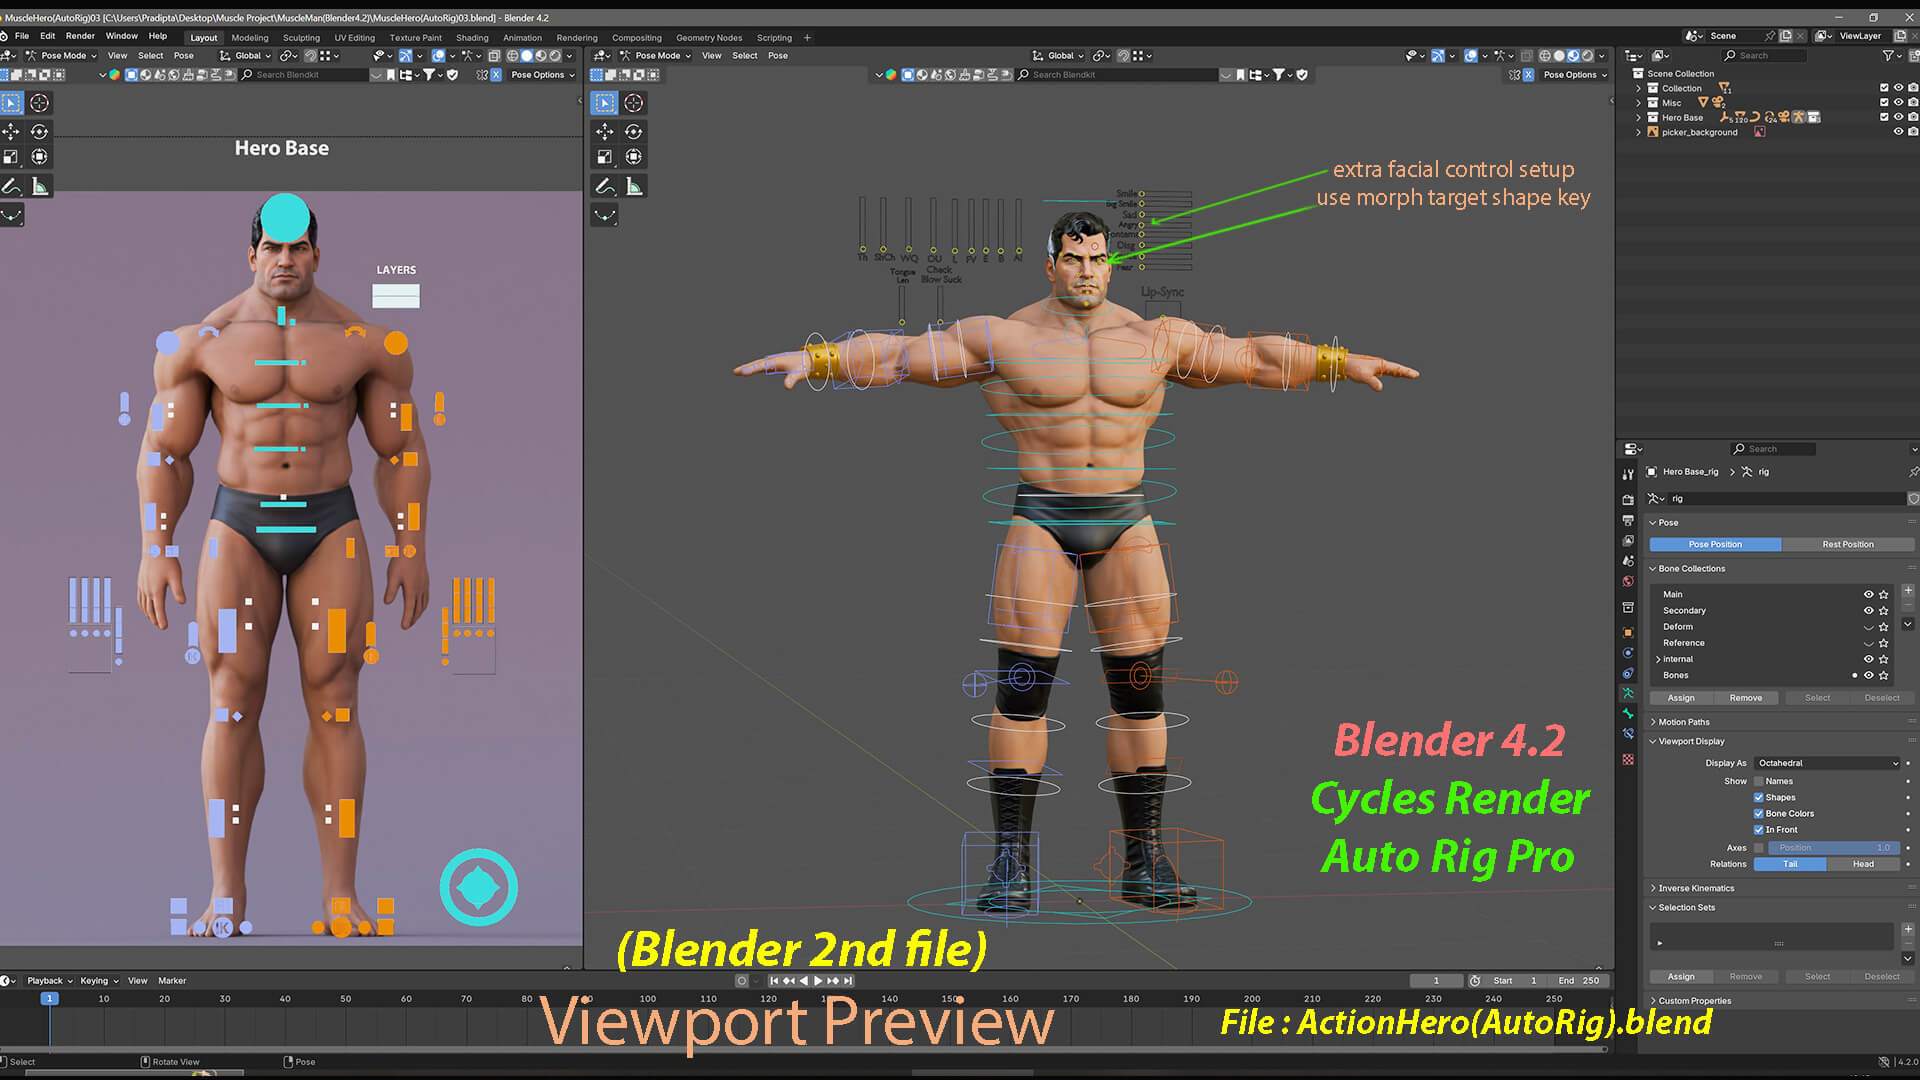The width and height of the screenshot is (1920, 1080).
Task: Switch right viewport to wireframe shading
Action: (1545, 56)
